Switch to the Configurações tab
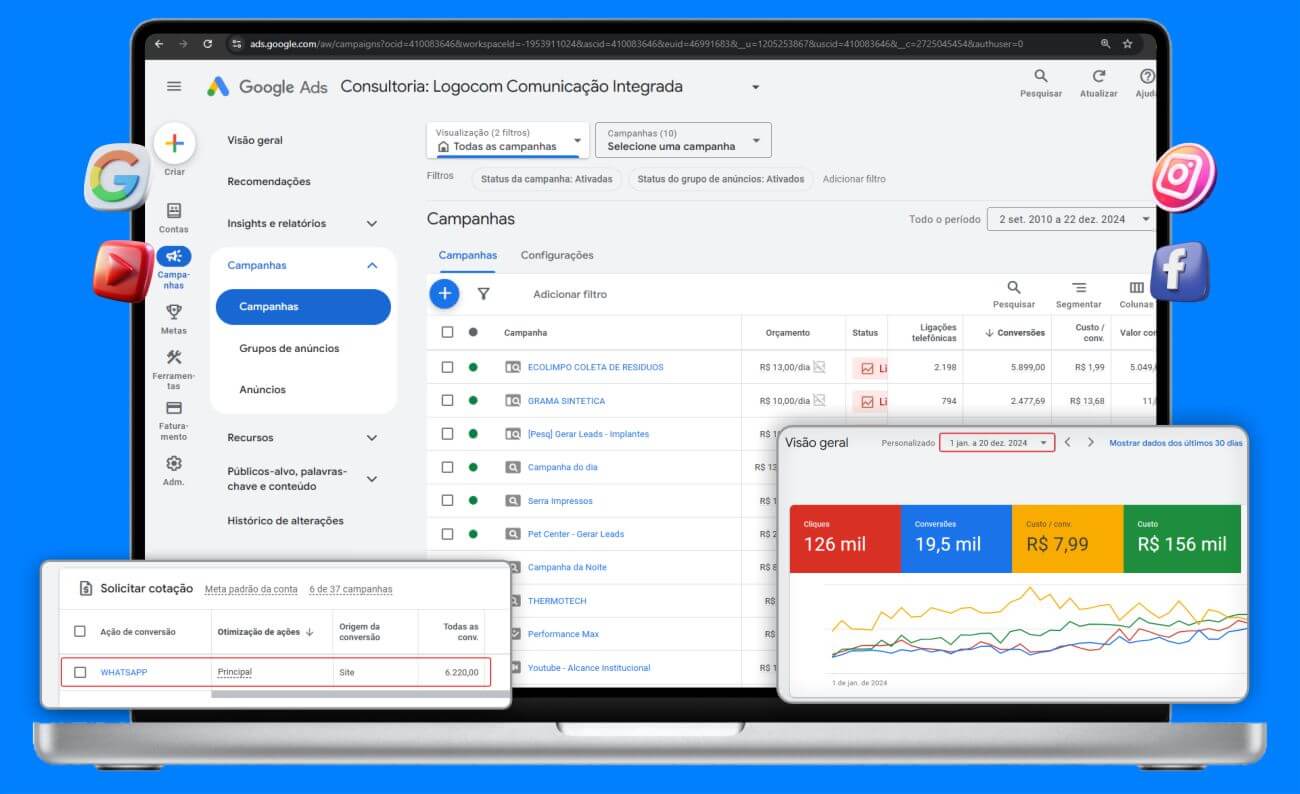 (x=557, y=255)
